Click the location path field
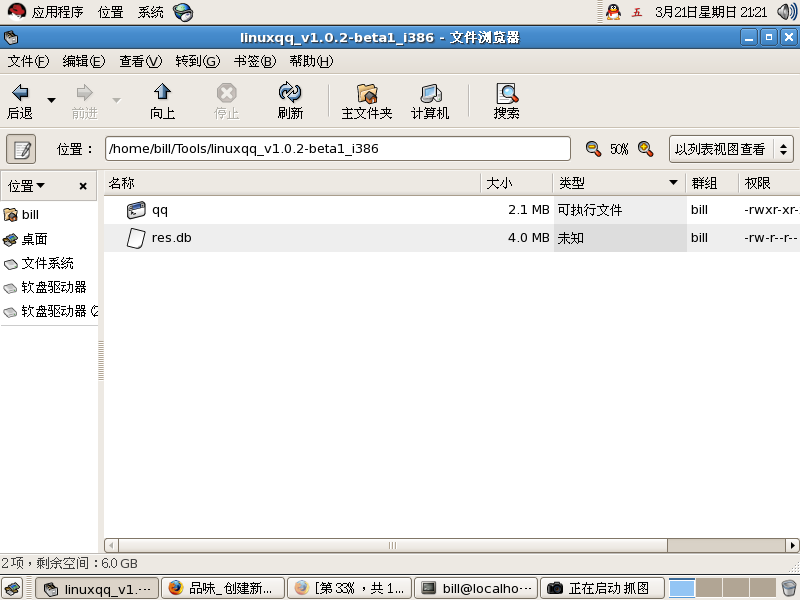This screenshot has width=800, height=600. point(337,148)
